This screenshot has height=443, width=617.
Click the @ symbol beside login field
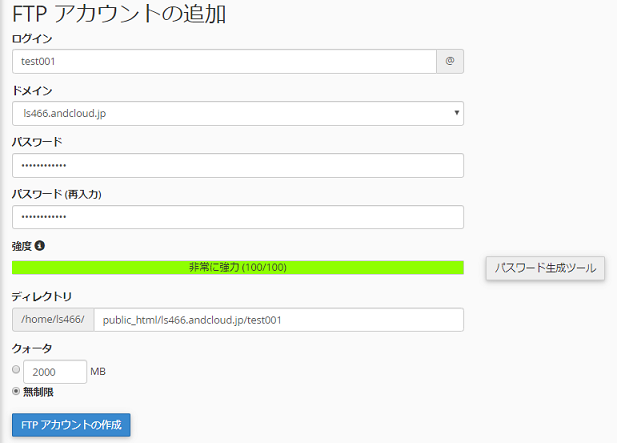pyautogui.click(x=450, y=62)
